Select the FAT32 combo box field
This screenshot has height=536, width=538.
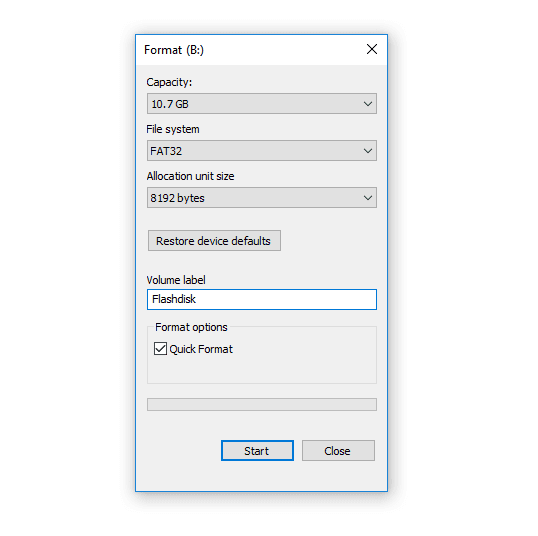coord(262,151)
